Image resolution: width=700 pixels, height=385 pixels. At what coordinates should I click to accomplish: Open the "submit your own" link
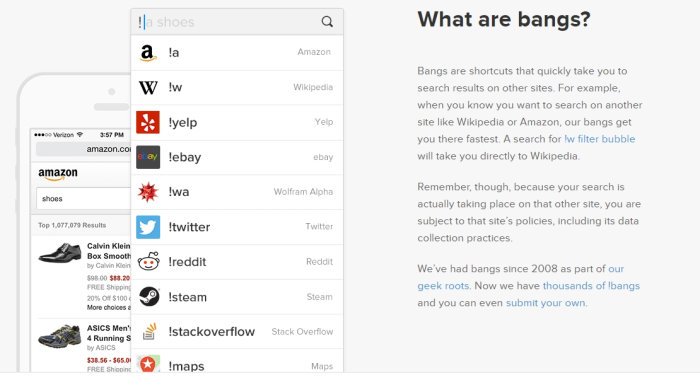pos(545,303)
